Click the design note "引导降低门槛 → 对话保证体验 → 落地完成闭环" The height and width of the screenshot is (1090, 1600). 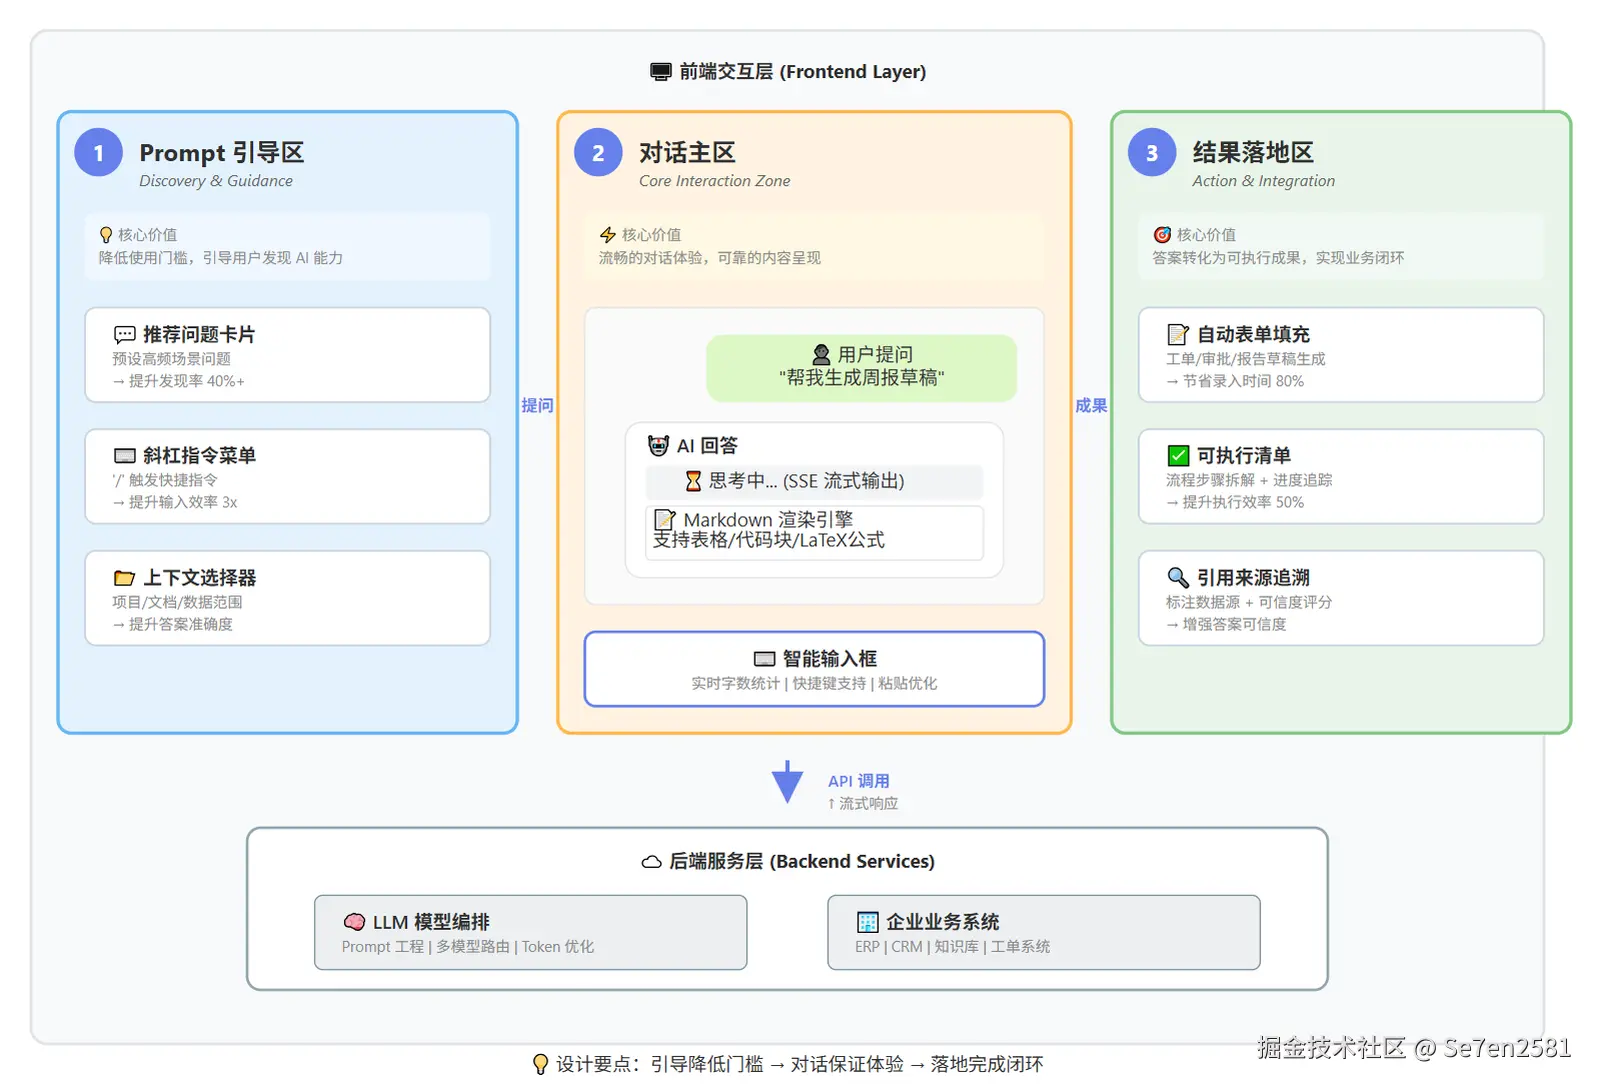coord(847,1064)
